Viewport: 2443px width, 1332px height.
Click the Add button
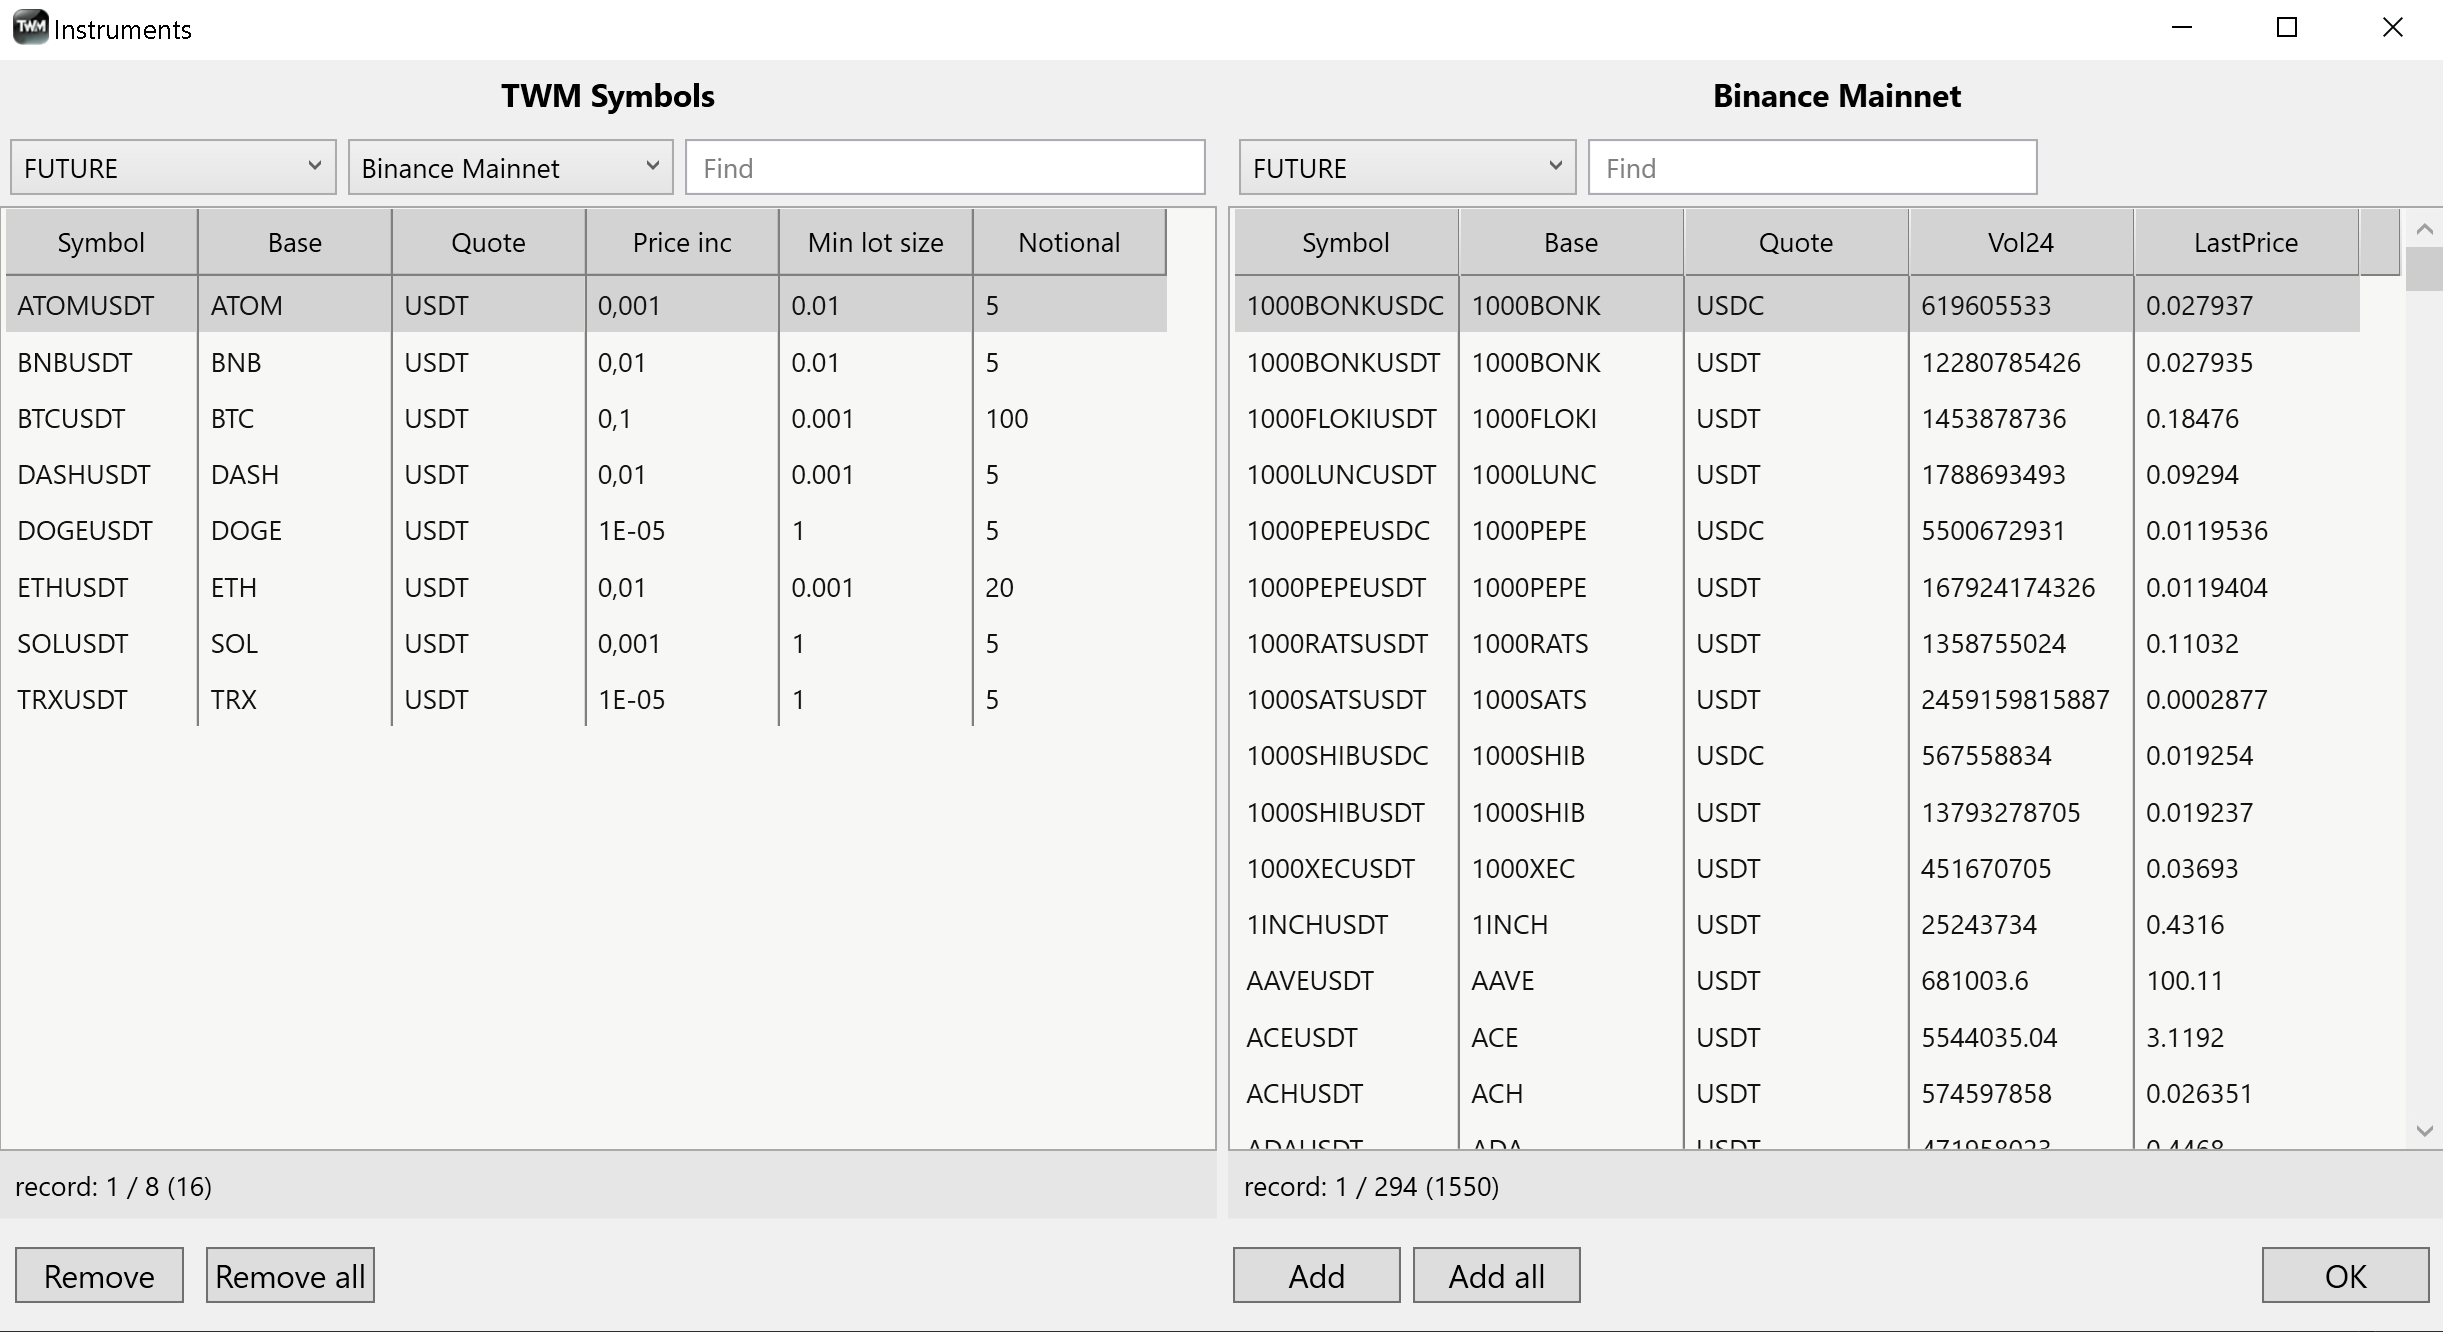[x=1316, y=1275]
